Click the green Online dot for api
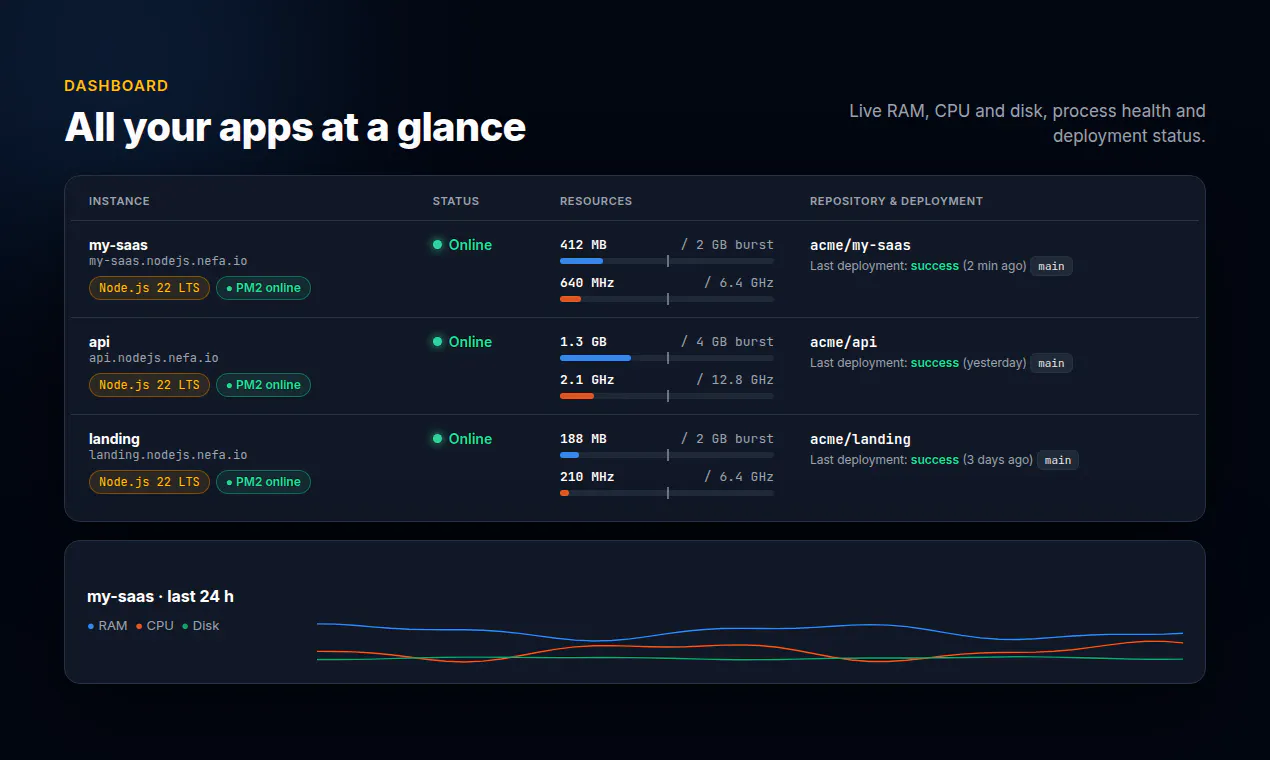Viewport: 1270px width, 760px height. click(x=437, y=342)
